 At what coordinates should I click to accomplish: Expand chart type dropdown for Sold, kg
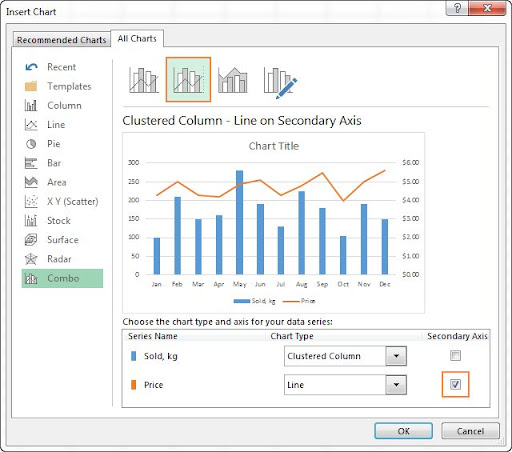(396, 356)
